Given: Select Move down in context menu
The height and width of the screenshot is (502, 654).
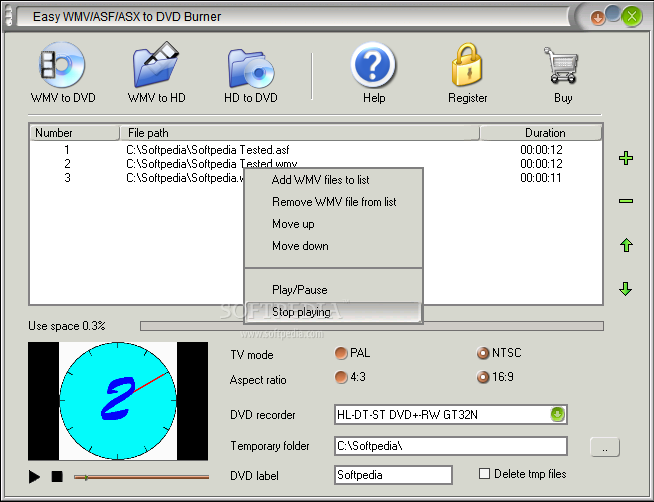Looking at the screenshot, I should 334,246.
